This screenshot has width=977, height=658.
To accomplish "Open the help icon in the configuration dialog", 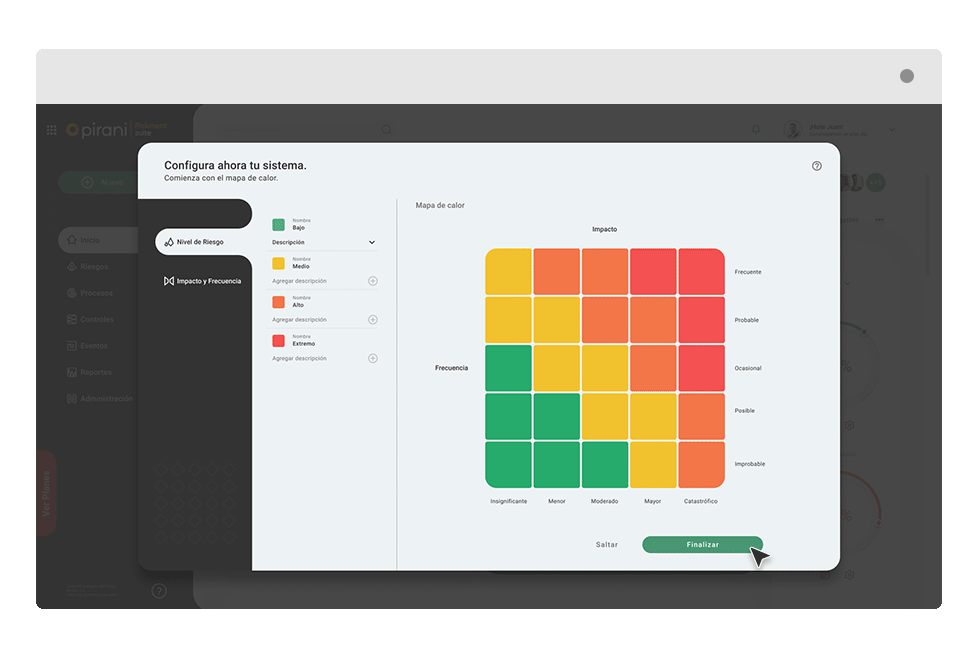I will (x=817, y=166).
